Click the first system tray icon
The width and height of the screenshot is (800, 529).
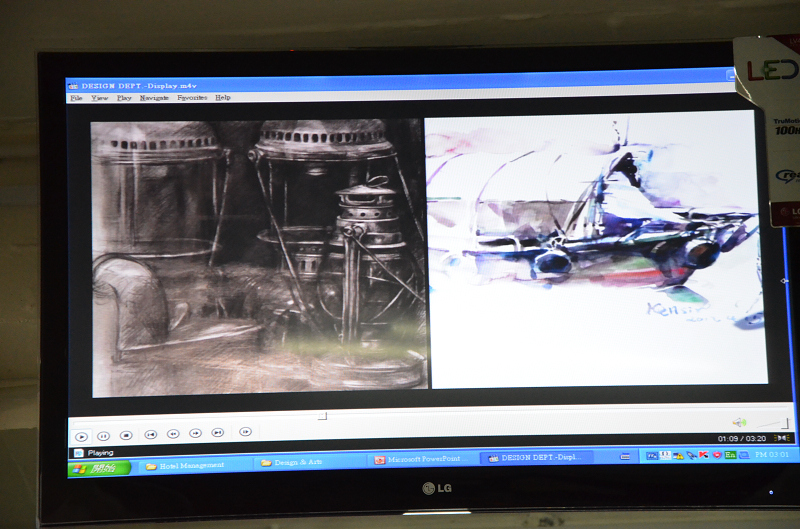[x=652, y=456]
